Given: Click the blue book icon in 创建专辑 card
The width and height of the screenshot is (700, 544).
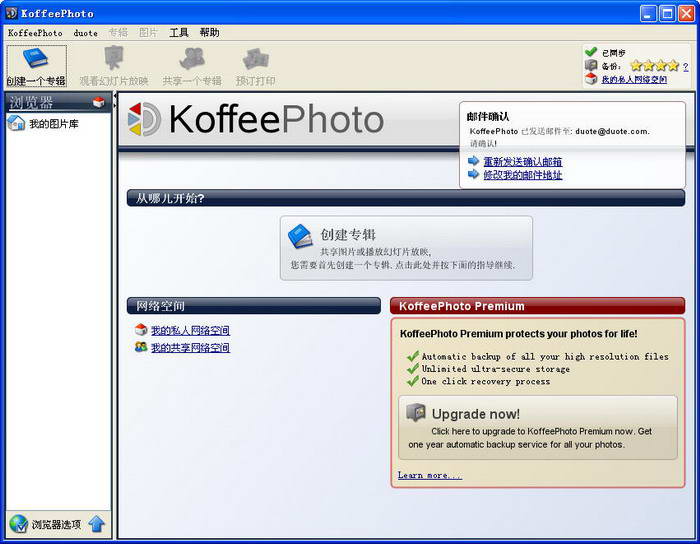Looking at the screenshot, I should [x=300, y=236].
